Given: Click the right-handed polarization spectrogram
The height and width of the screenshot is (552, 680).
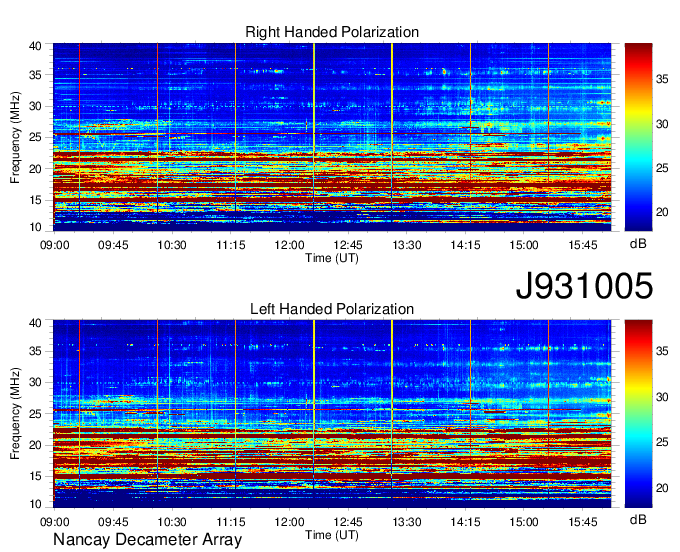Looking at the screenshot, I should (x=332, y=137).
